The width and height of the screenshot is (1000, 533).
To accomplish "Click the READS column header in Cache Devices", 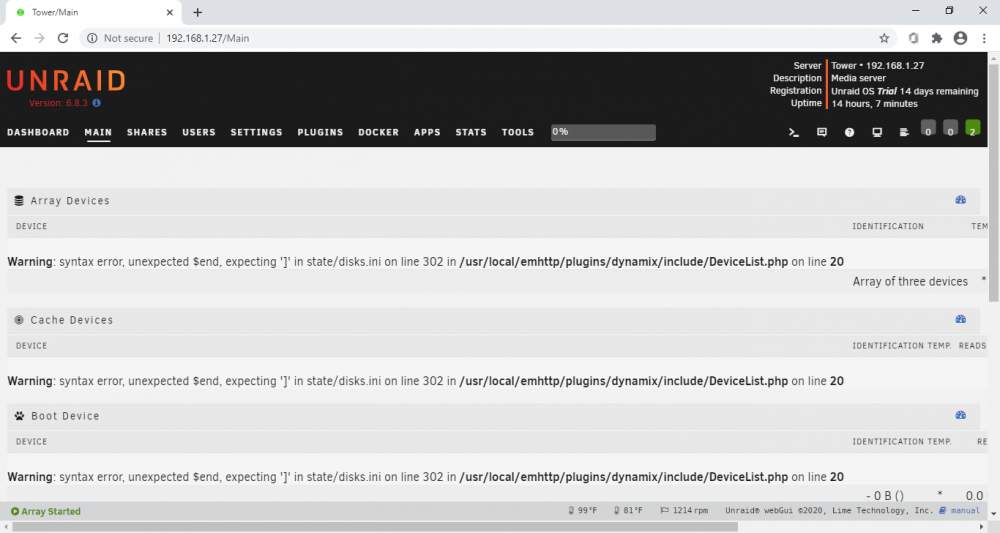I will click(x=972, y=346).
